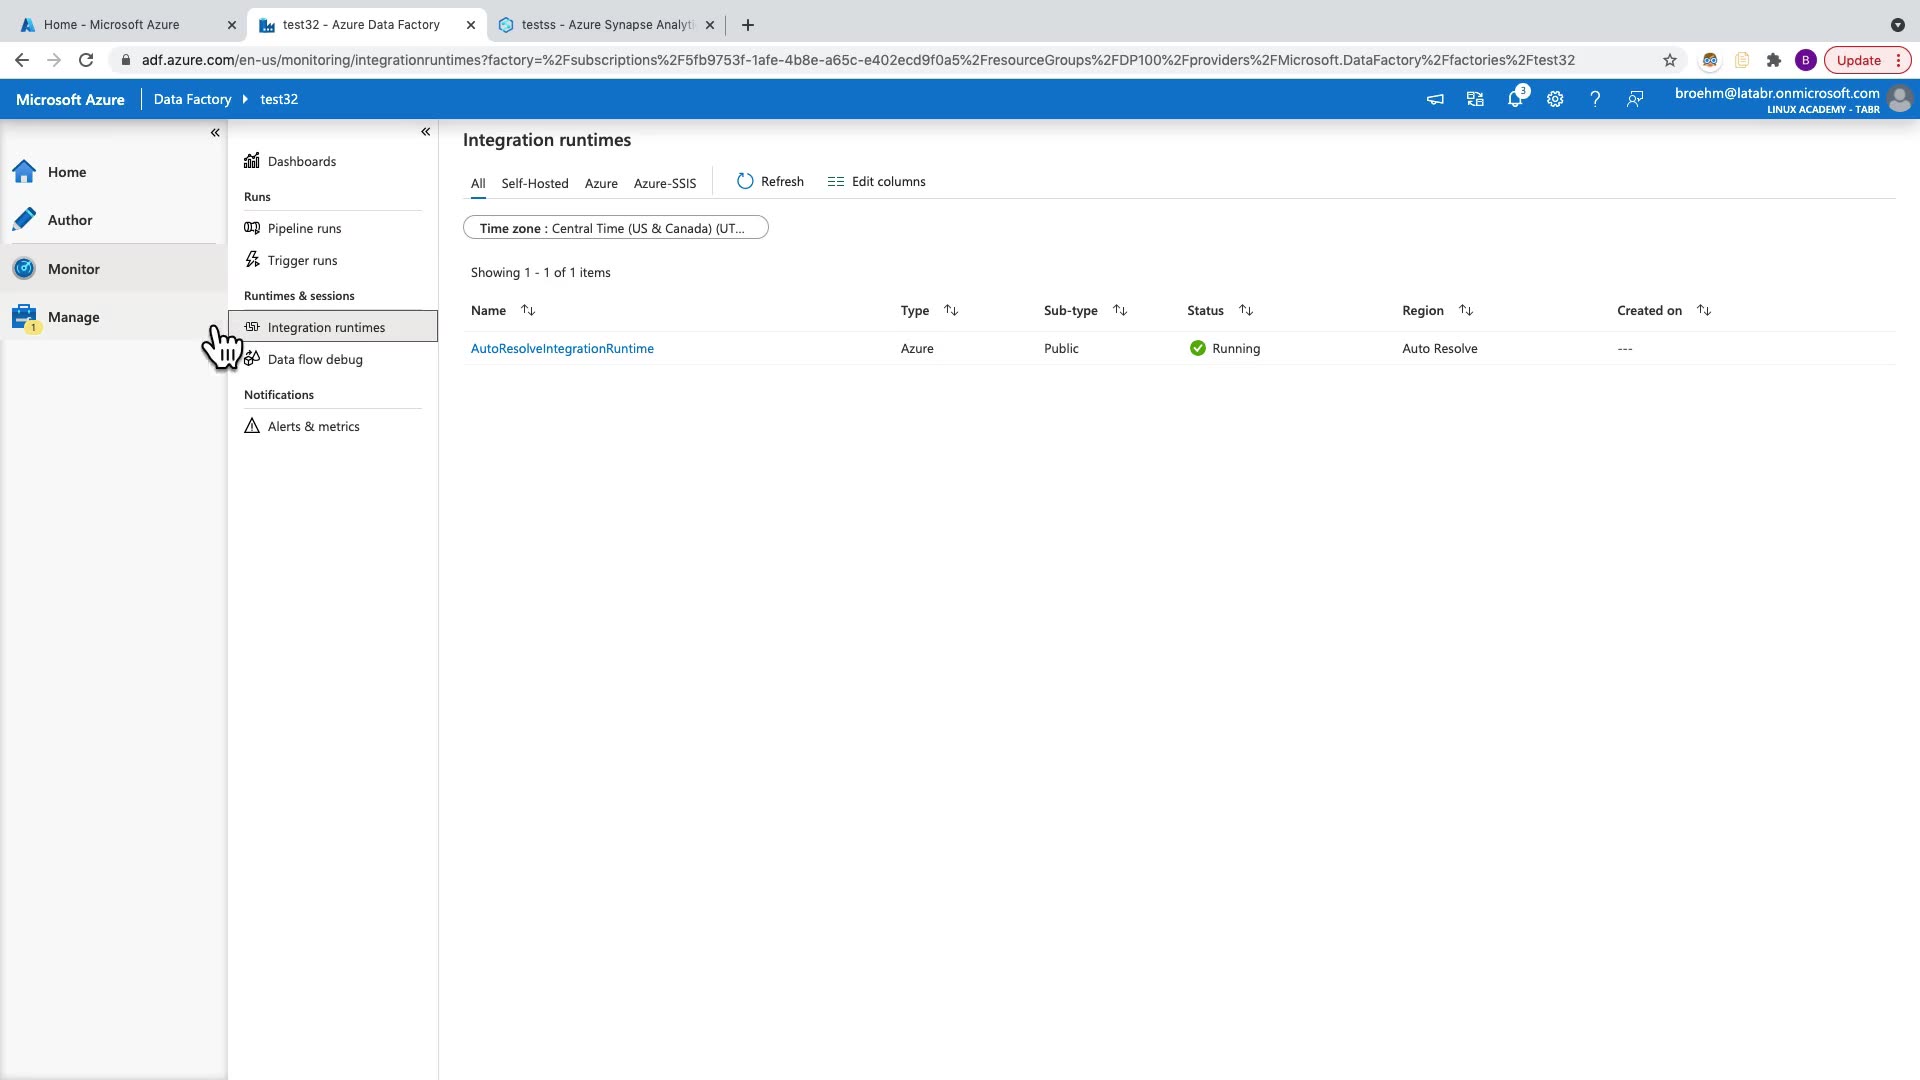1920x1080 pixels.
Task: Open the Manage toolbox icon
Action: 25,317
